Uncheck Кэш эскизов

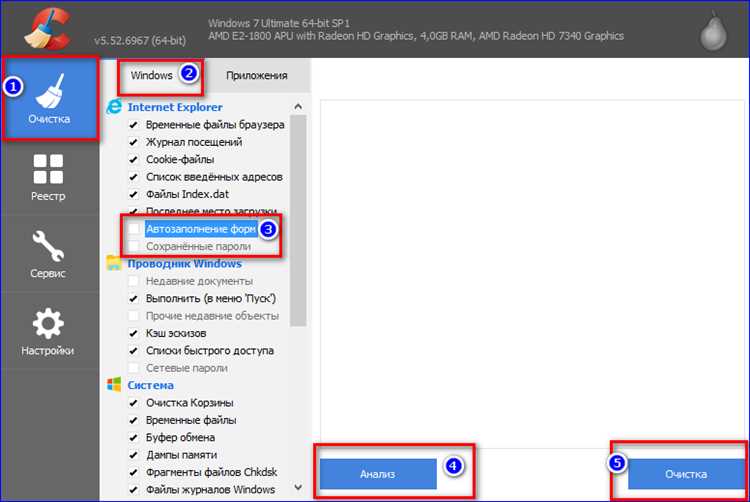click(133, 333)
